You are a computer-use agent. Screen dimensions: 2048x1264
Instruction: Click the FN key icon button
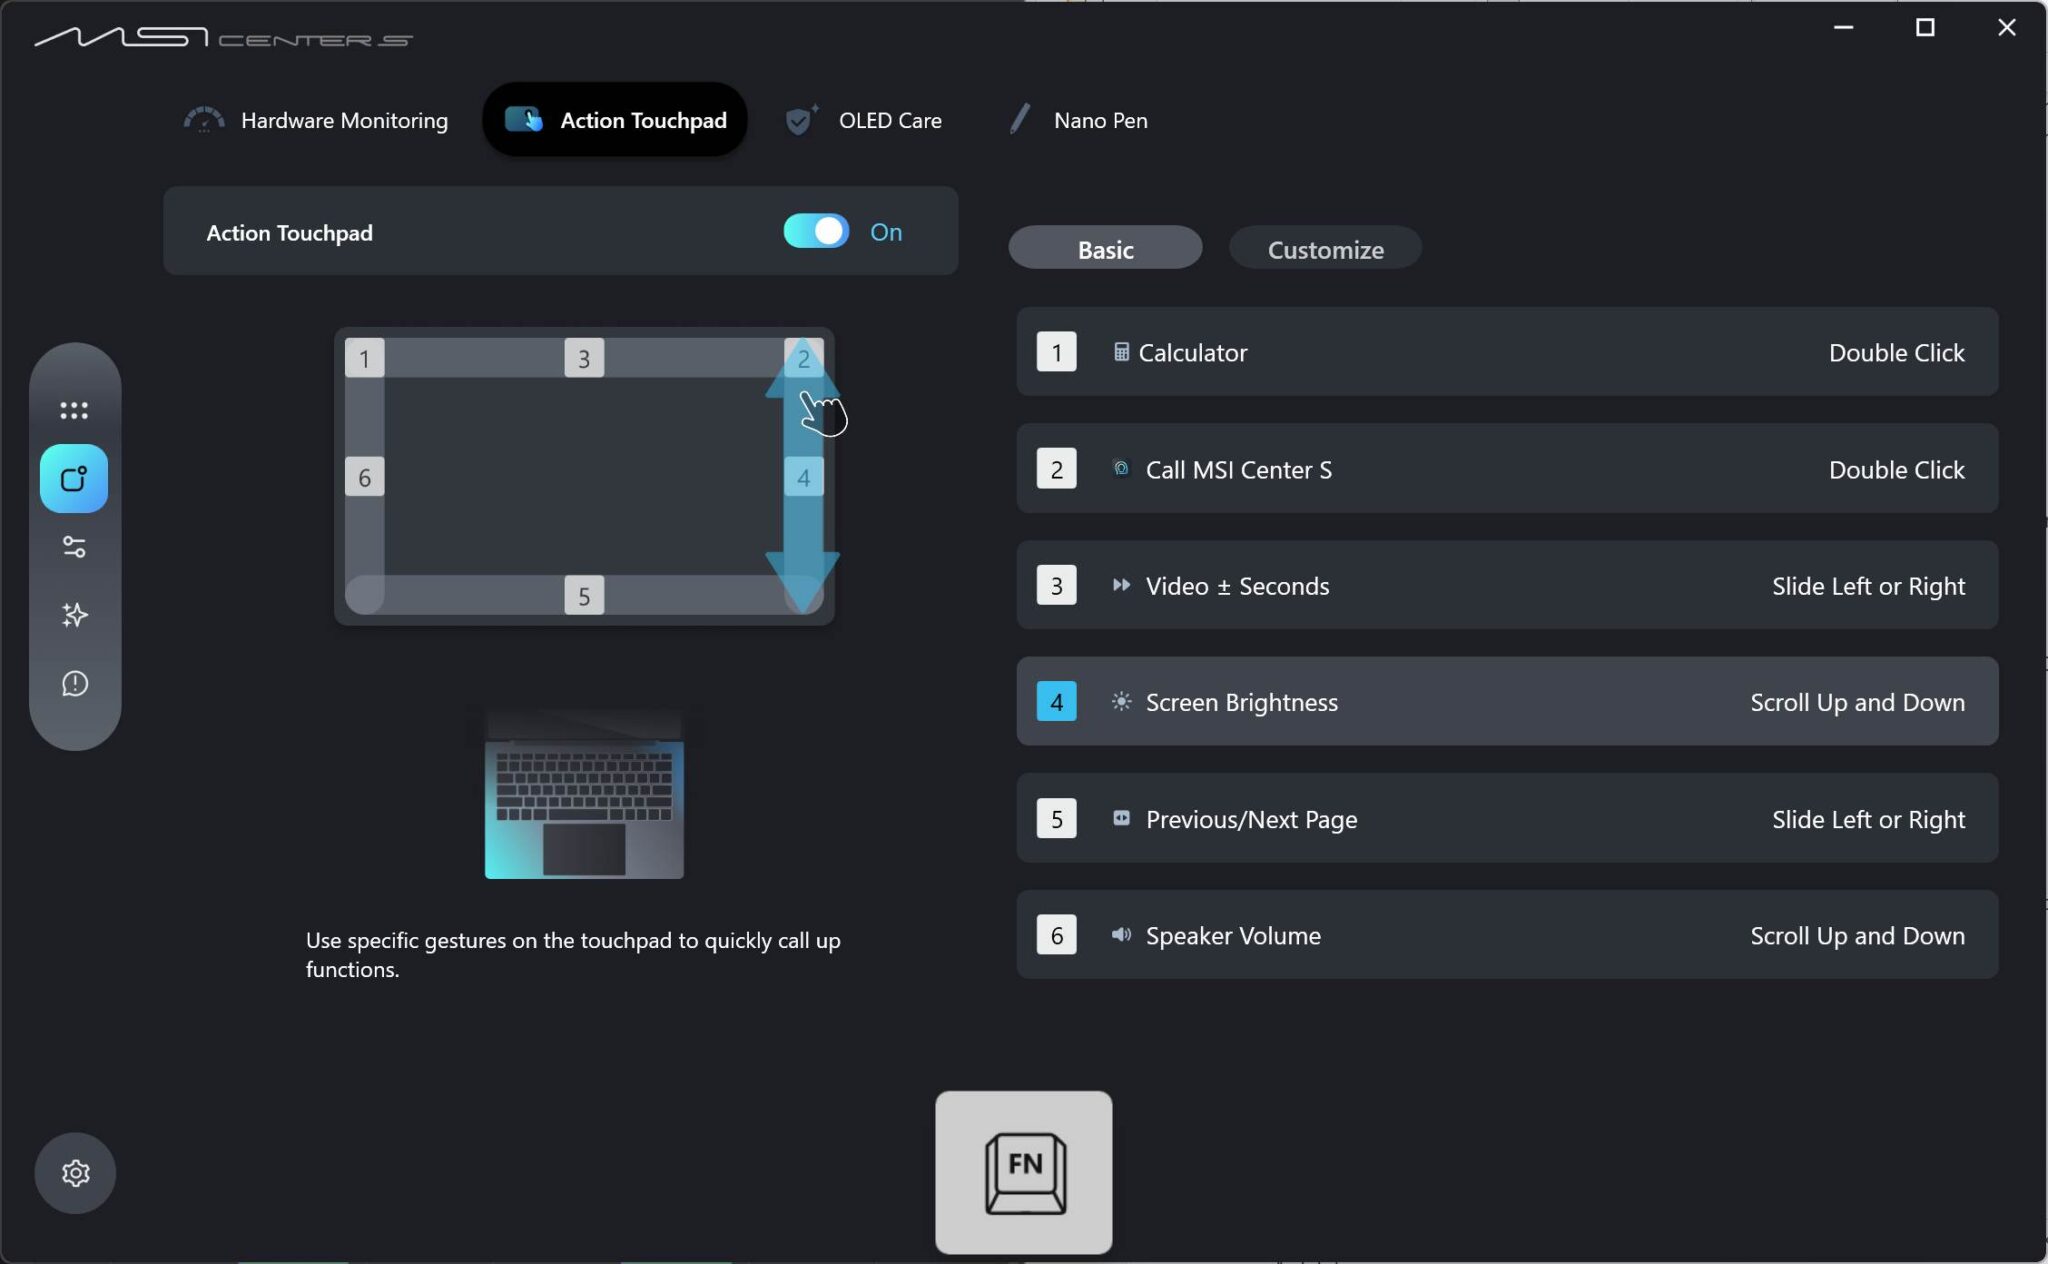[x=1023, y=1172]
